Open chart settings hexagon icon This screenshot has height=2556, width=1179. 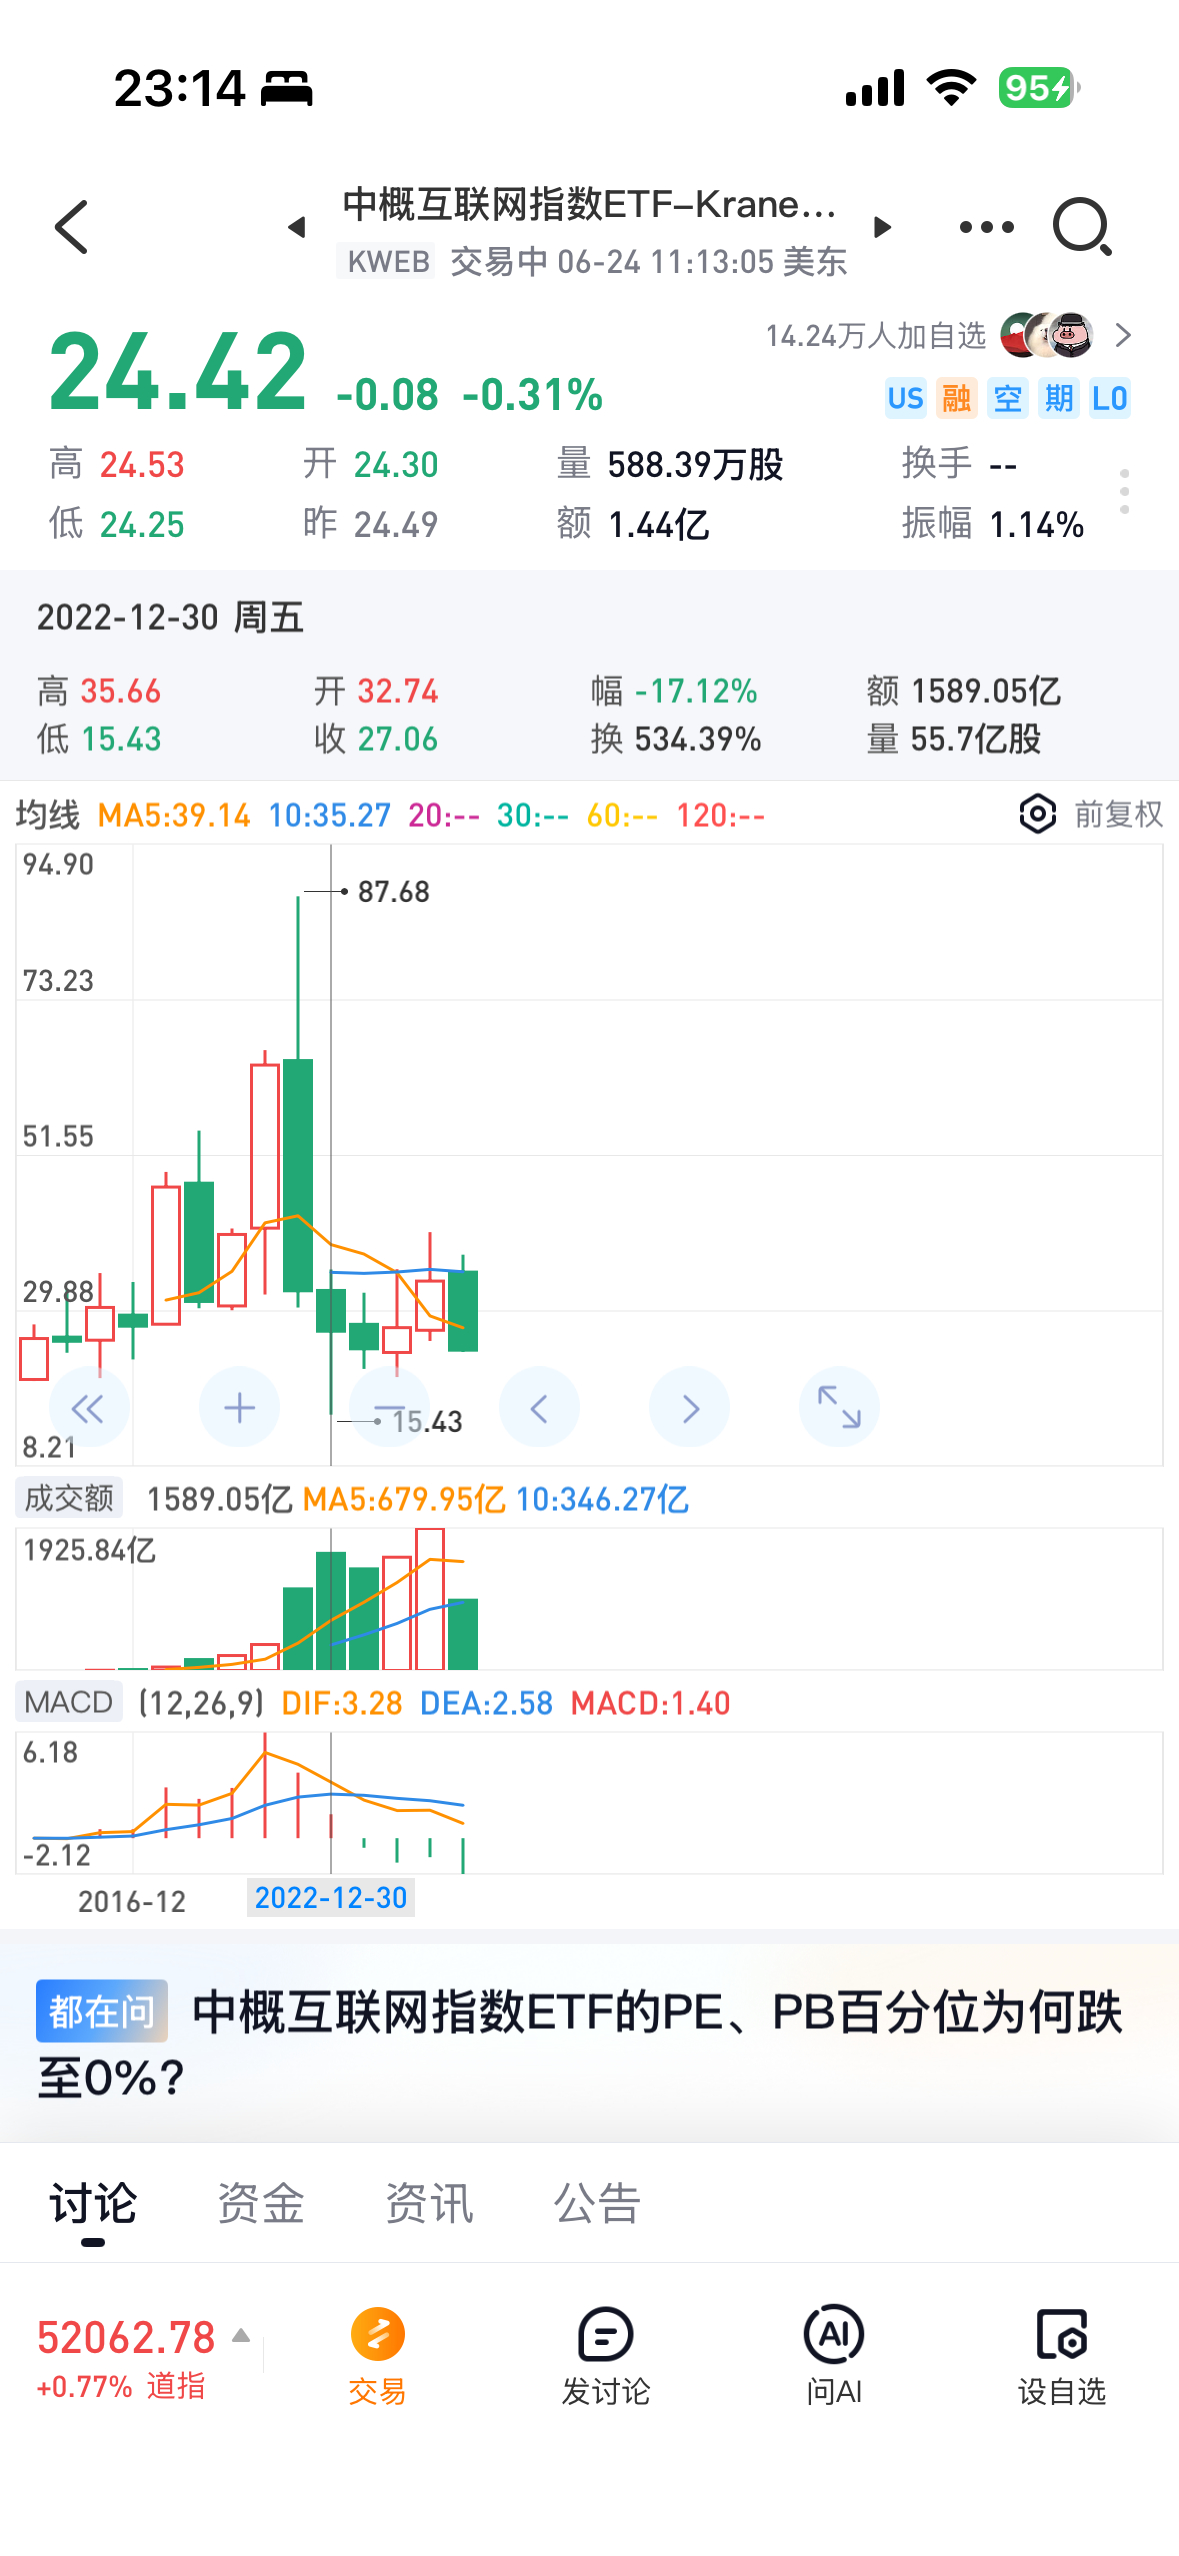pos(1038,814)
